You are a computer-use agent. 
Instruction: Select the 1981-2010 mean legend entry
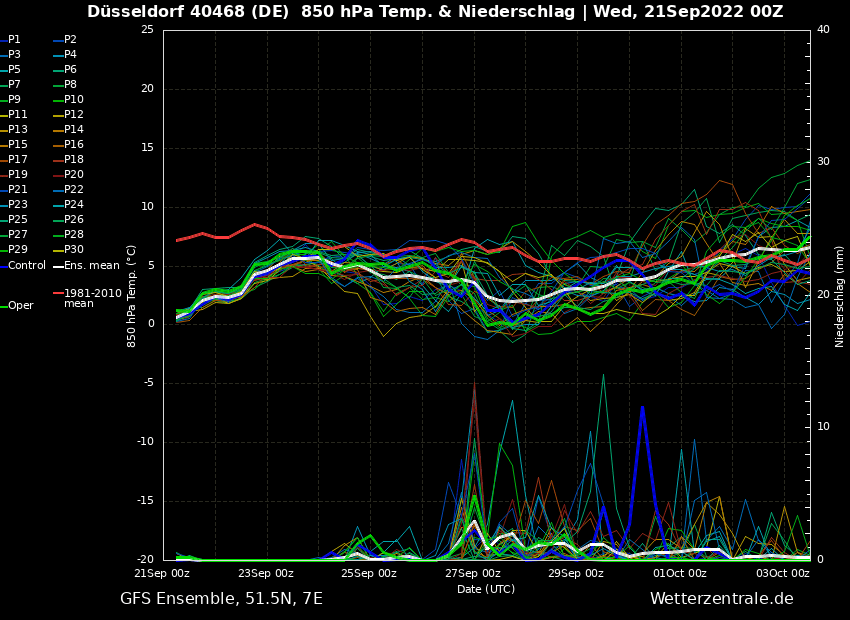click(x=92, y=298)
